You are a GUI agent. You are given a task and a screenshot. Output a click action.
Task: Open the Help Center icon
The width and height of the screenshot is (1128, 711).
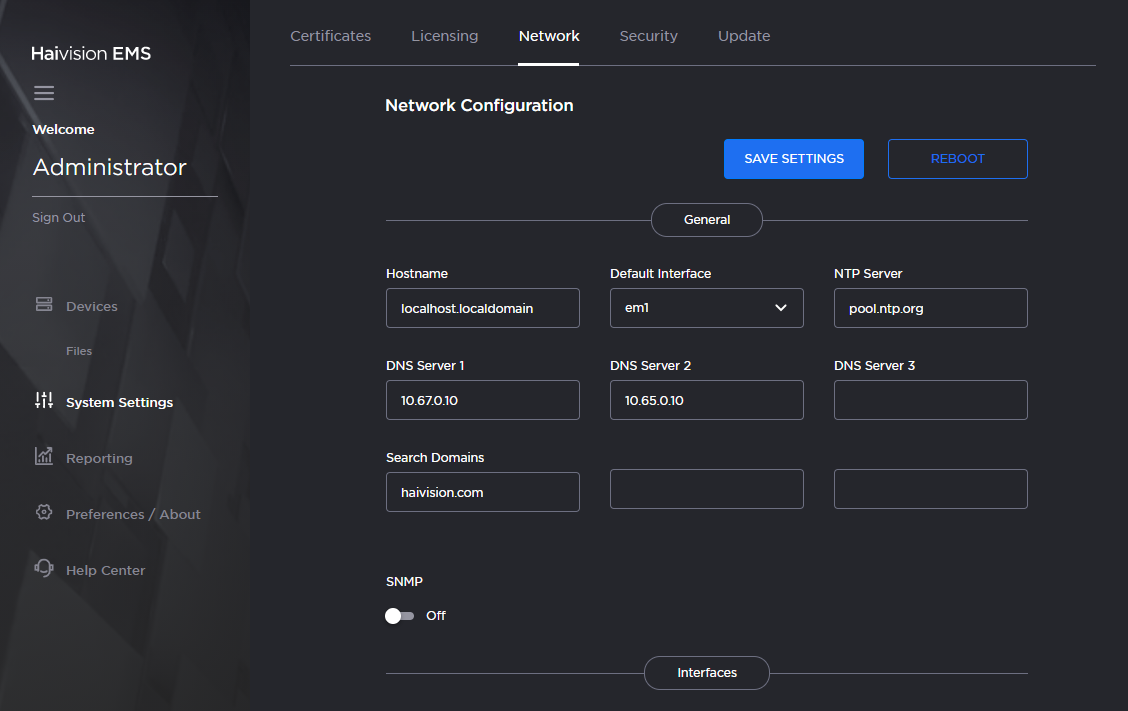coord(44,569)
